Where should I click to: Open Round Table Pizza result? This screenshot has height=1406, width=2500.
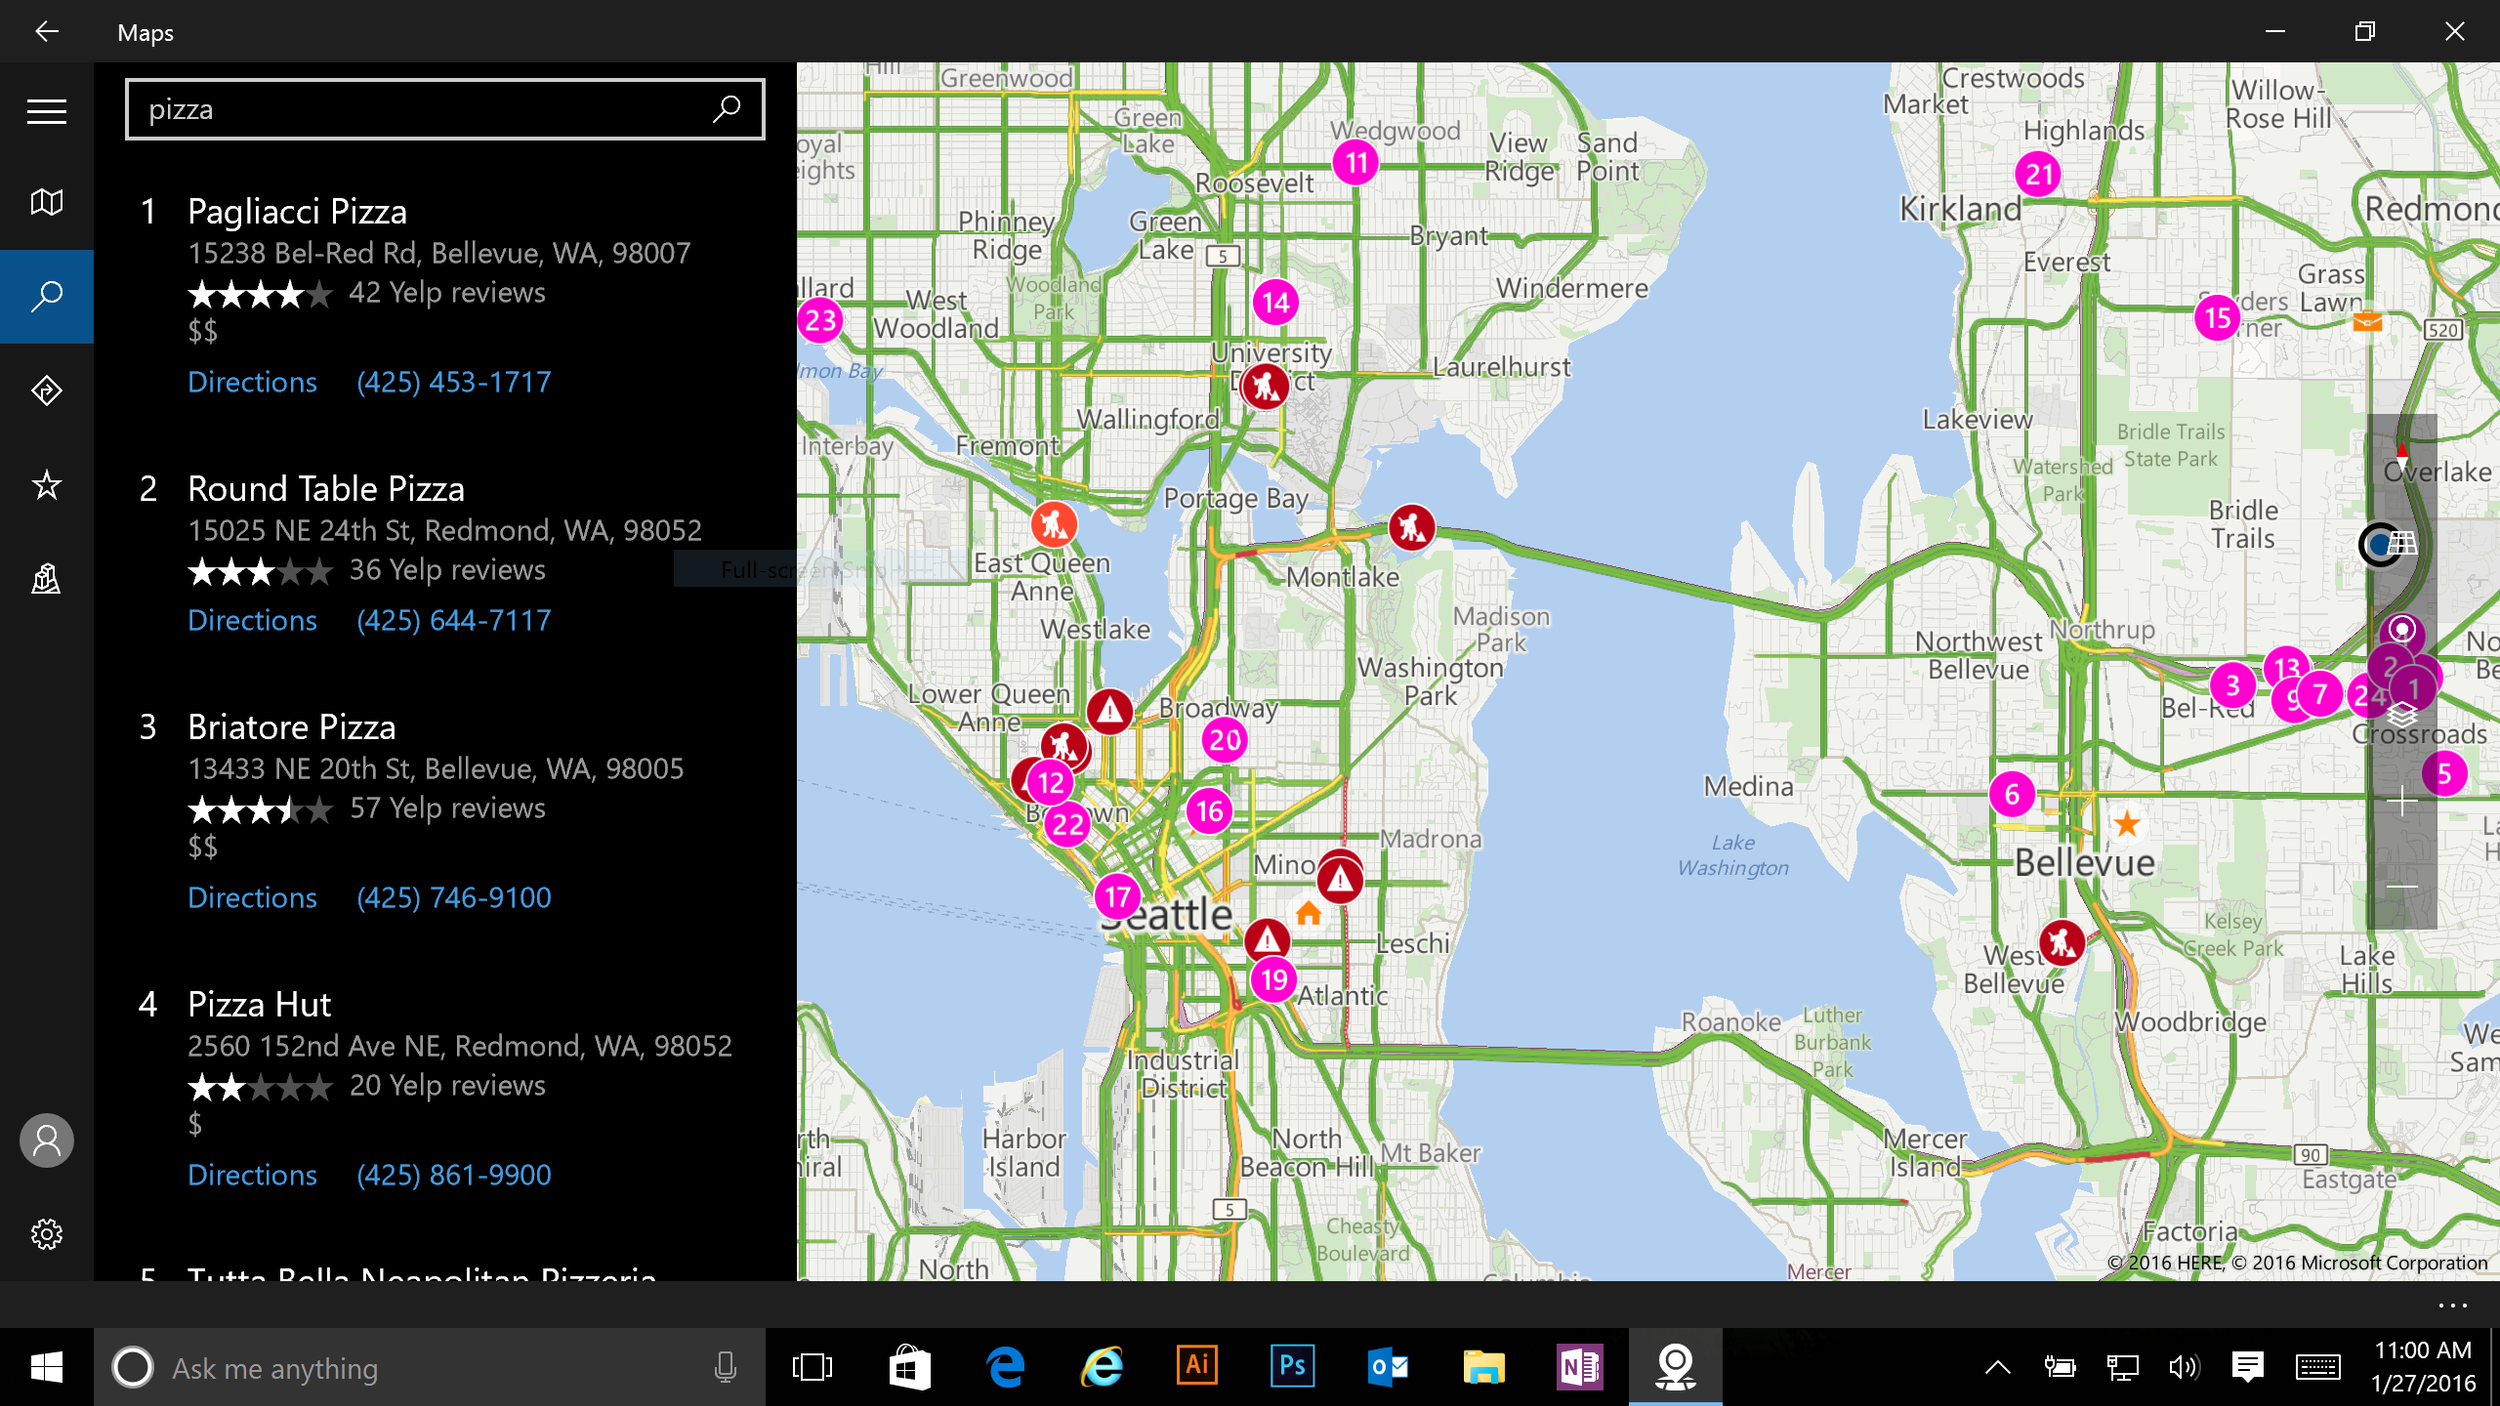[x=326, y=489]
